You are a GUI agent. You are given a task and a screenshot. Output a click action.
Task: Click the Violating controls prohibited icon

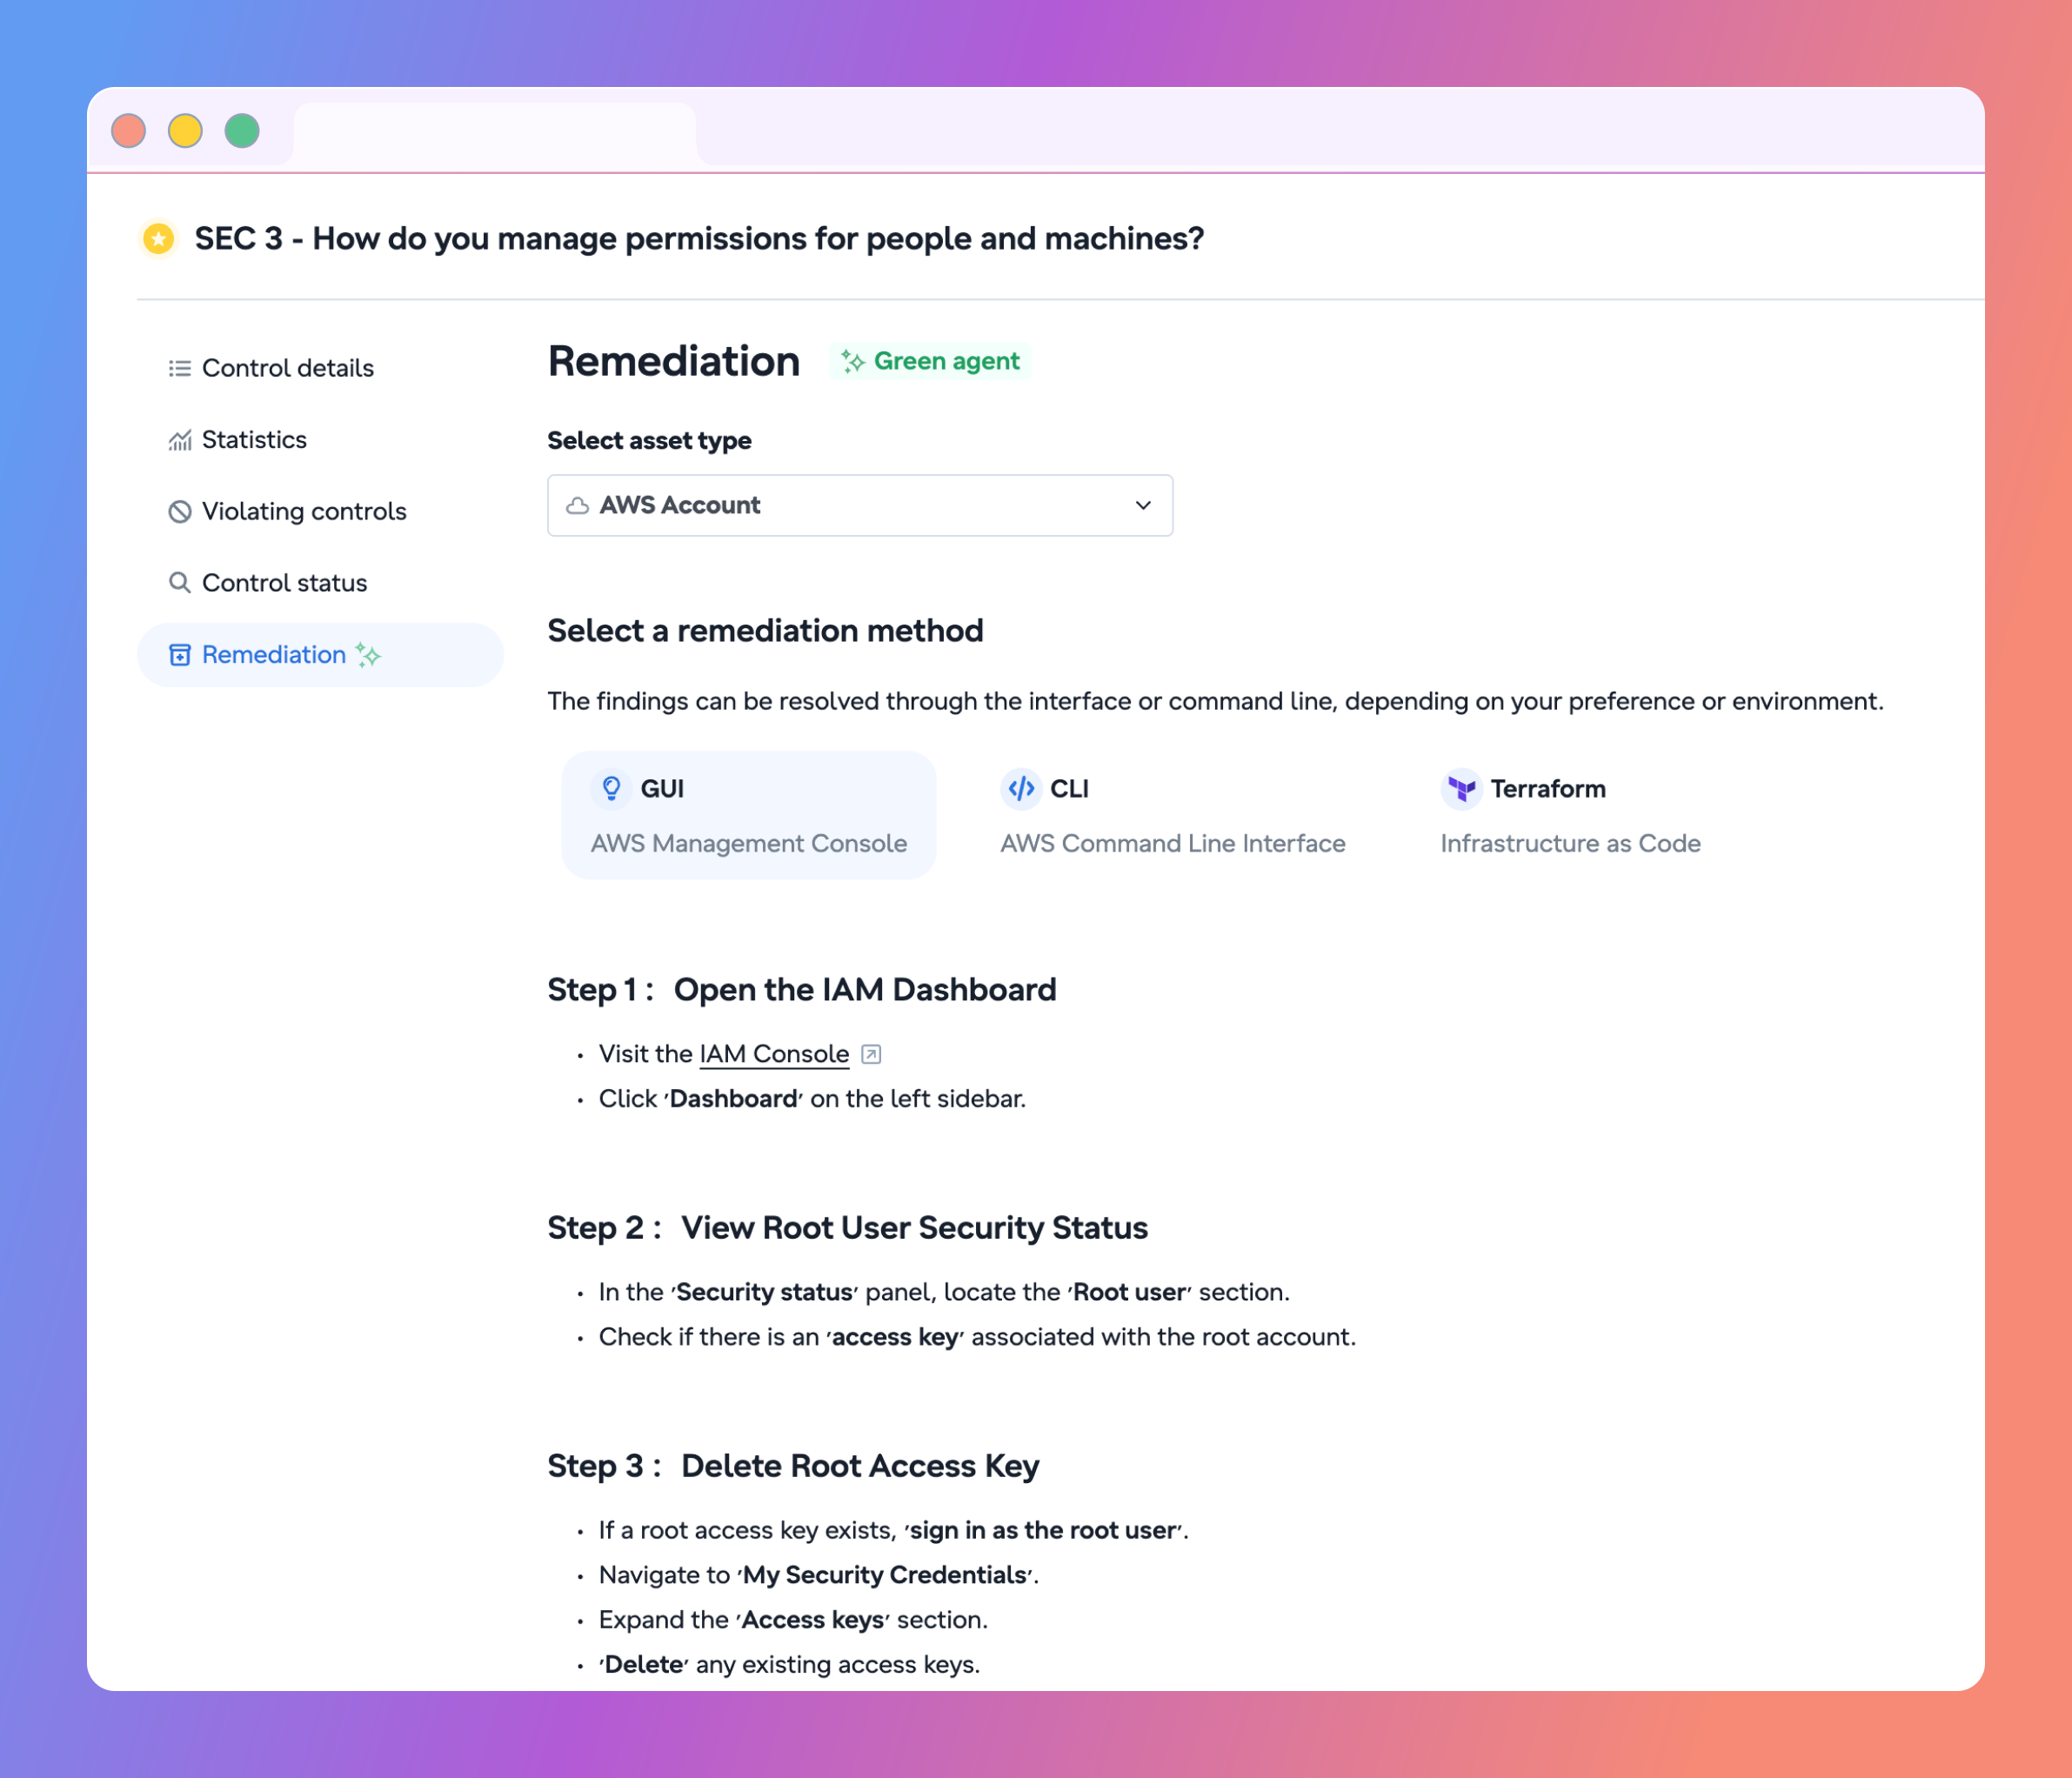coord(180,512)
